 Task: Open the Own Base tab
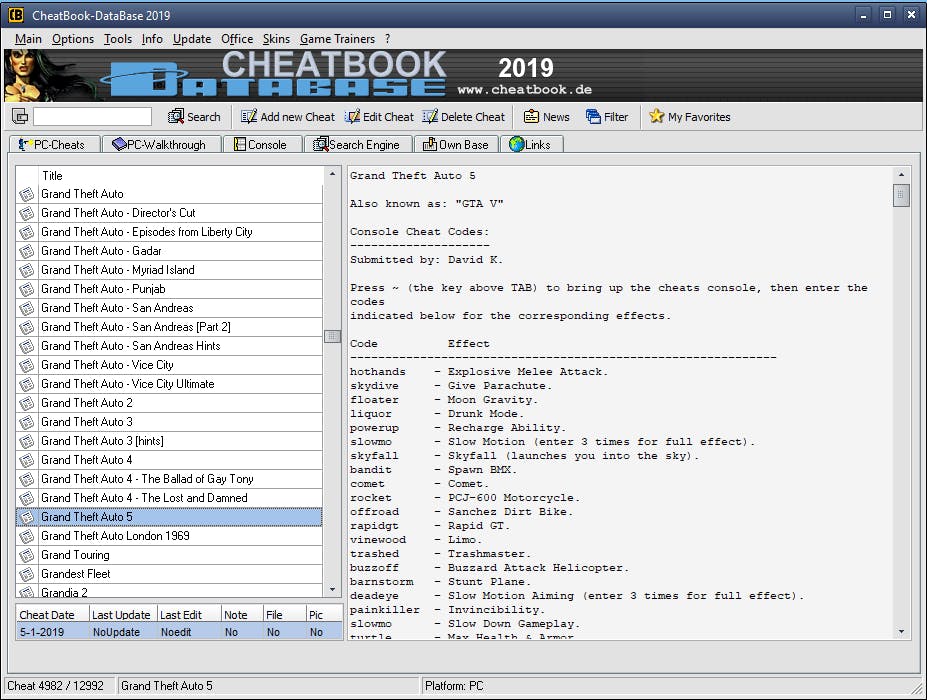point(455,143)
